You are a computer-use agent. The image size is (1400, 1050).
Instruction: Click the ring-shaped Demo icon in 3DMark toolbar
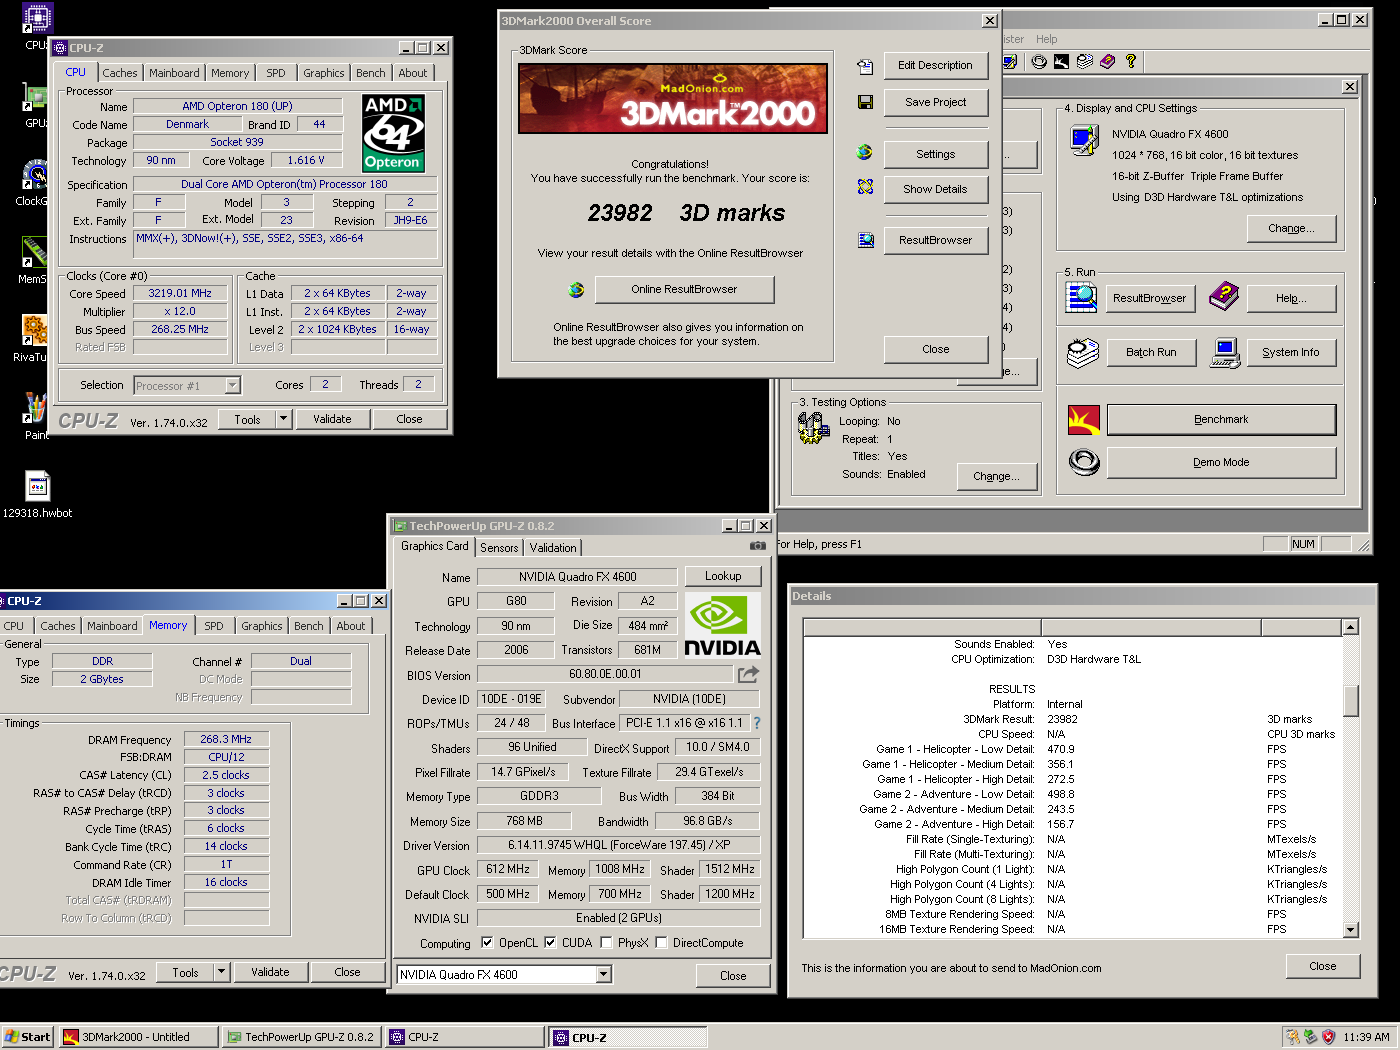point(1040,61)
